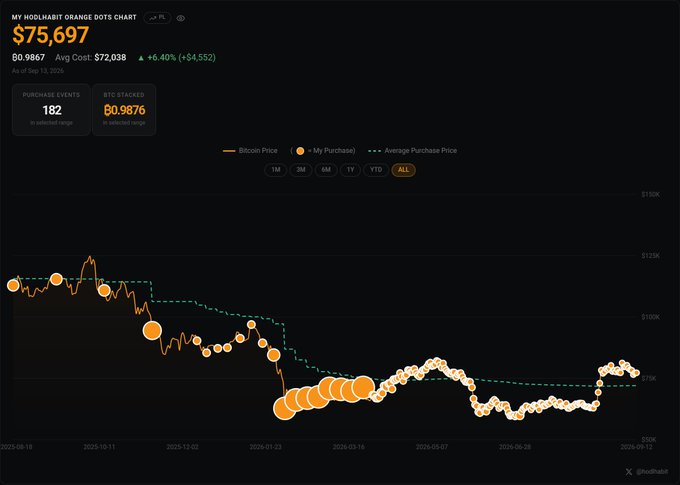Click the $75,697 portfolio value
The width and height of the screenshot is (680, 485).
pos(51,35)
